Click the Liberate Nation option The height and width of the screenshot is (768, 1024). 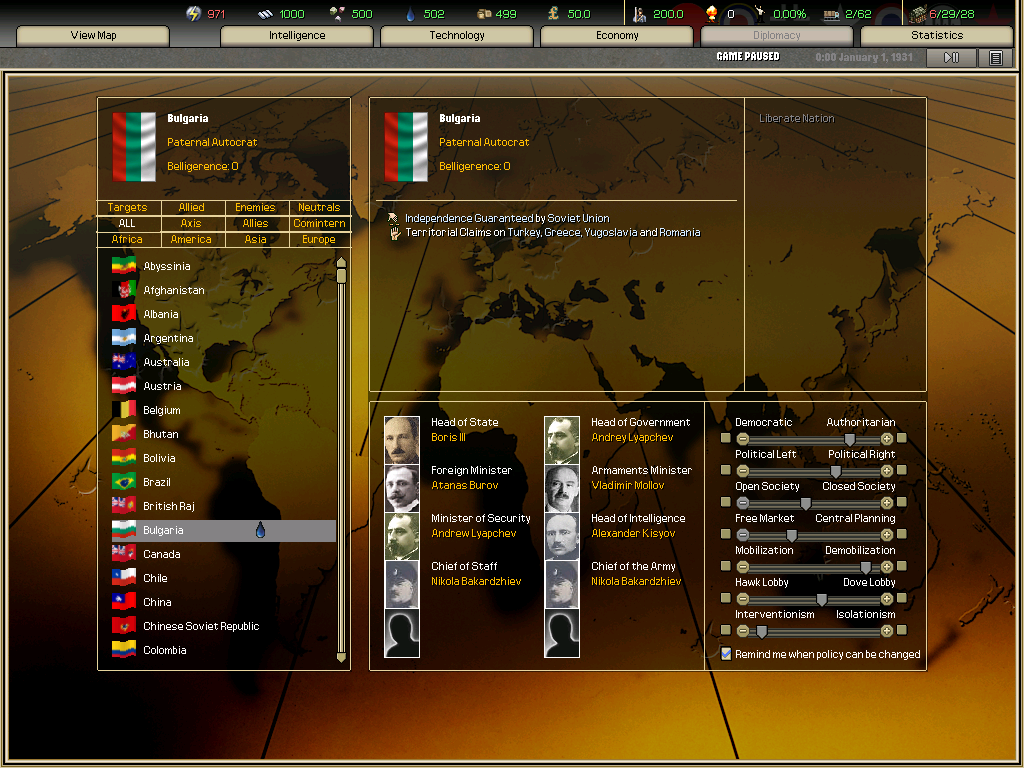click(796, 118)
